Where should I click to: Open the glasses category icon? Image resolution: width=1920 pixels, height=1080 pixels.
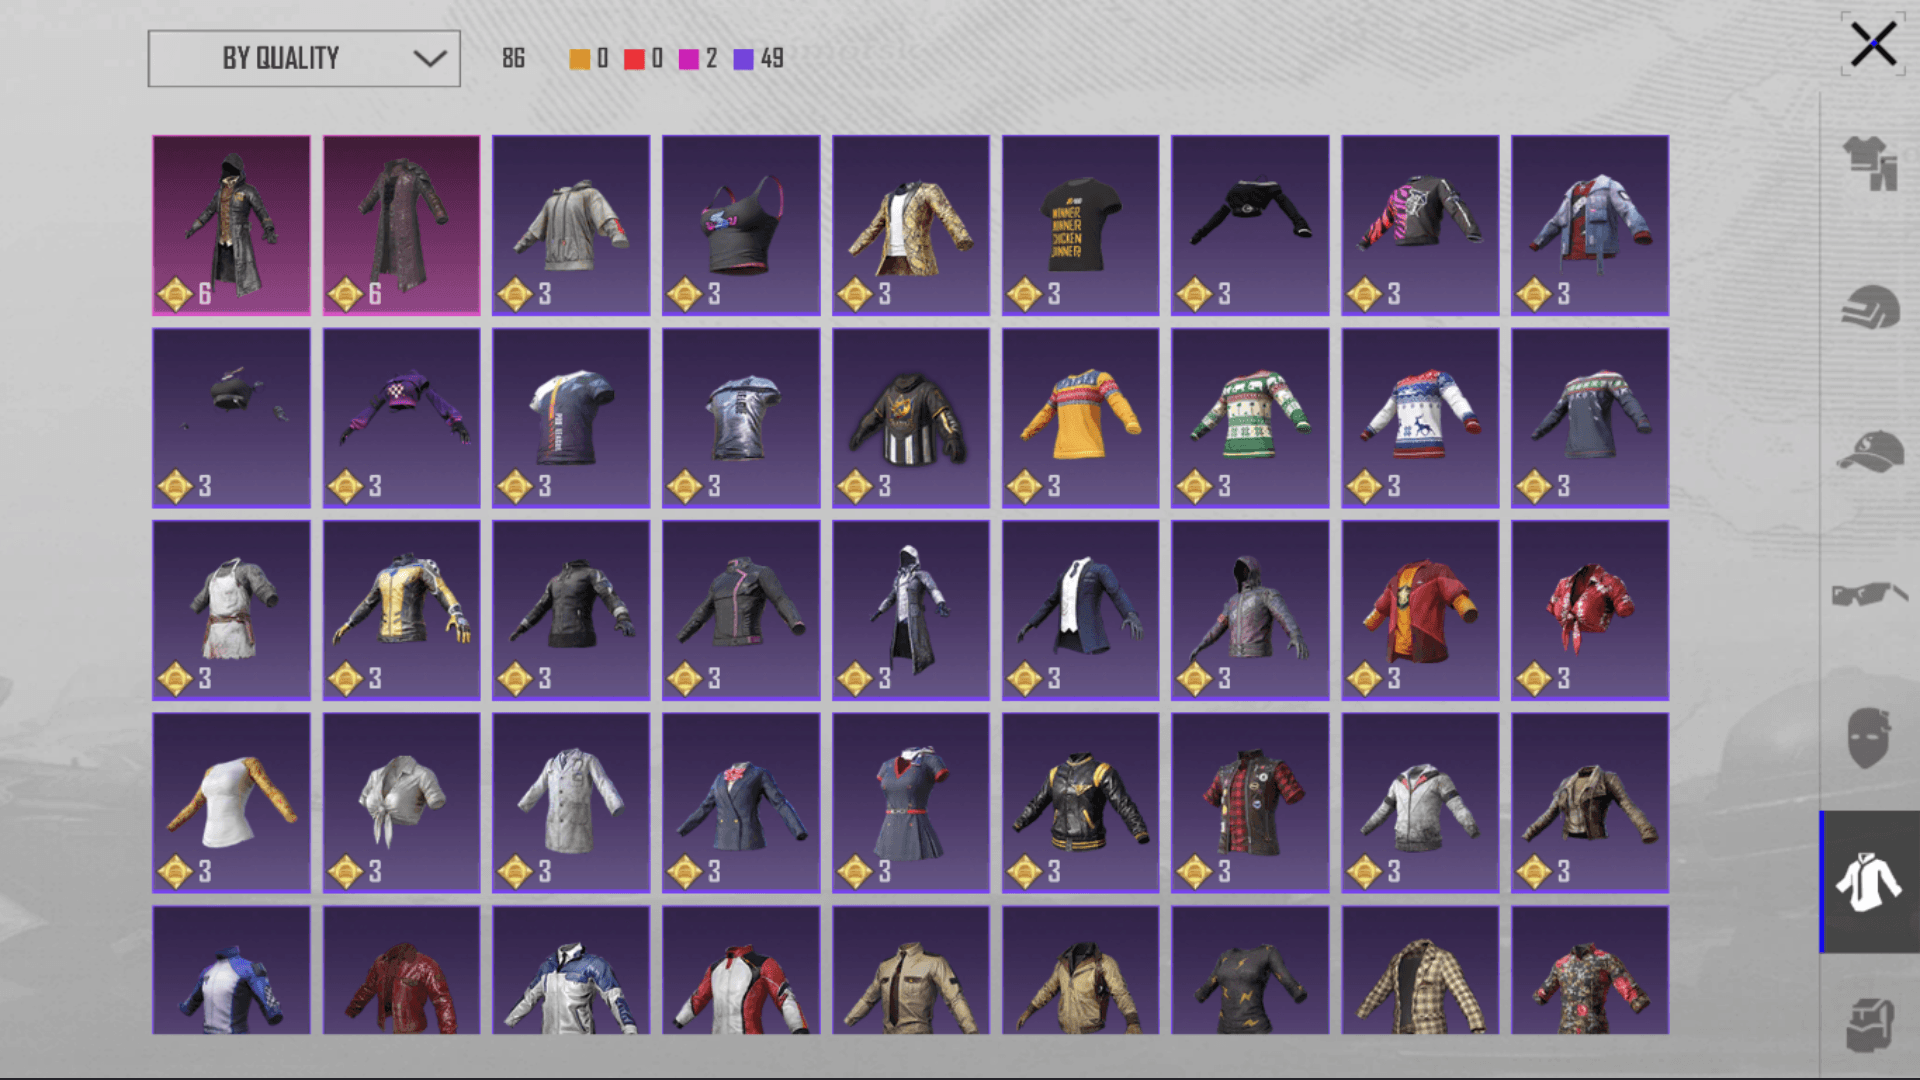(x=1870, y=594)
